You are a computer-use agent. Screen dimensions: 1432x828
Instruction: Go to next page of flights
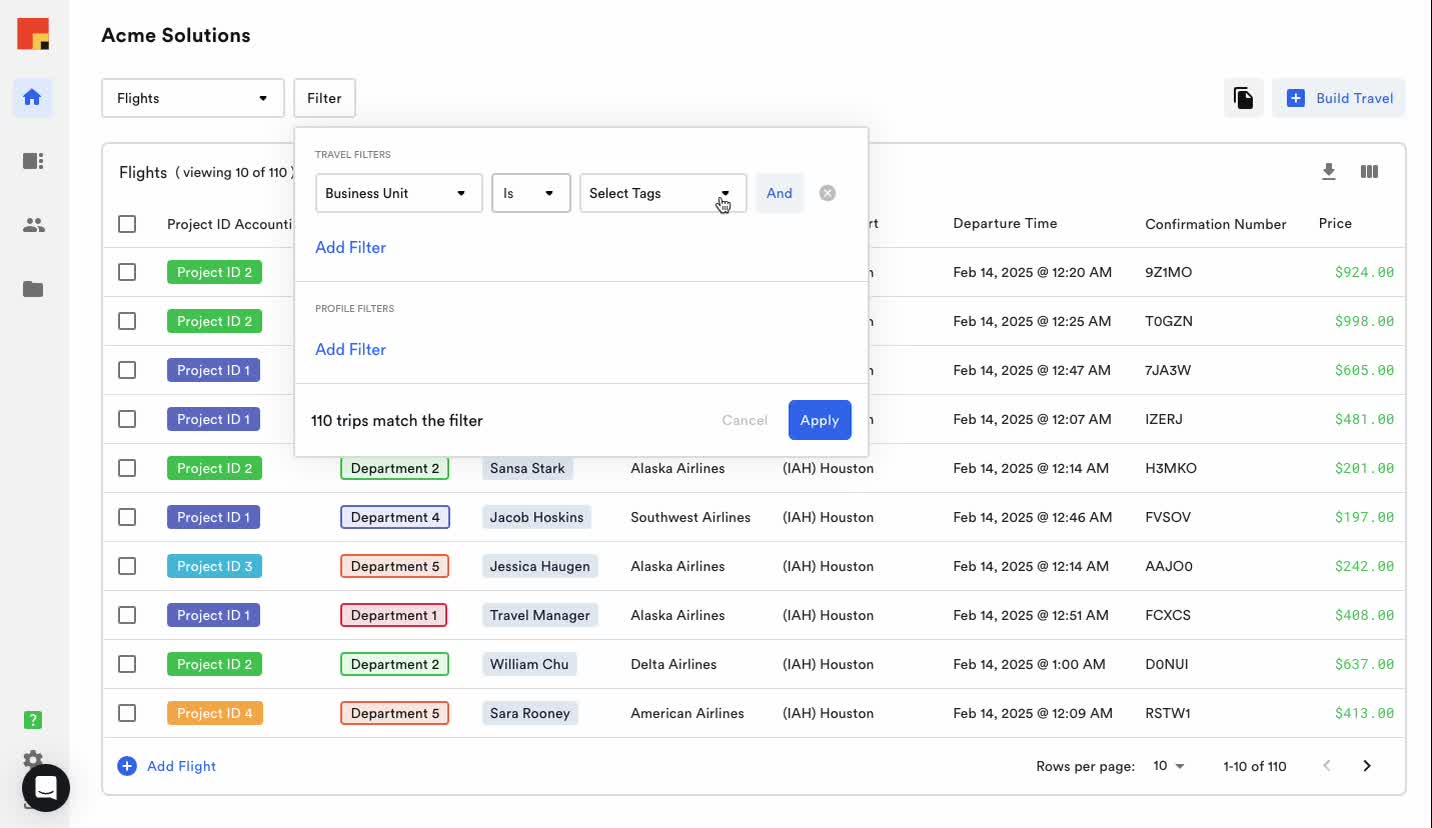pyautogui.click(x=1366, y=766)
